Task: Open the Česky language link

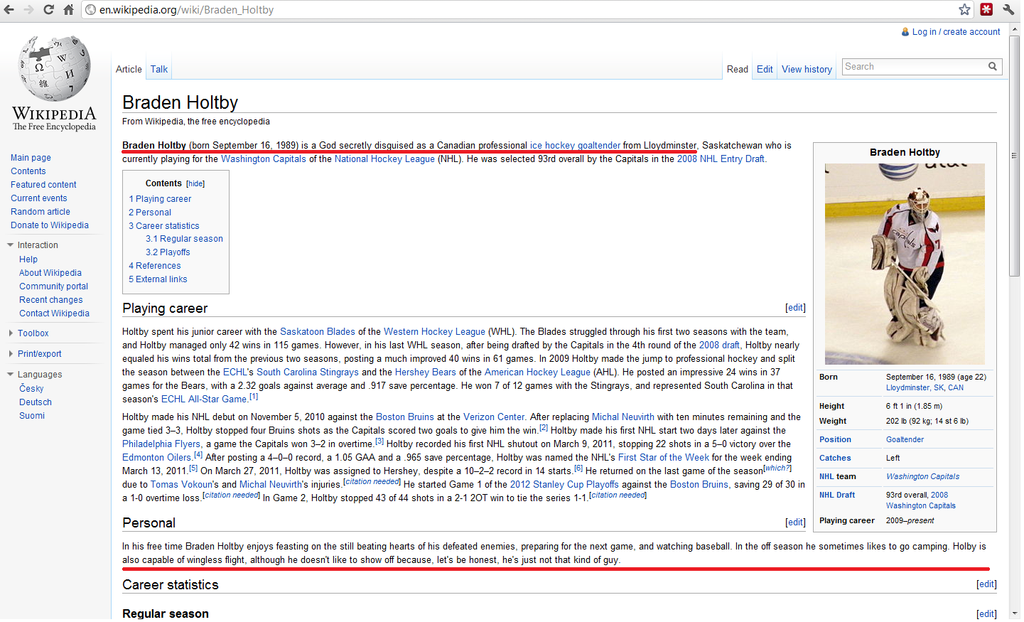Action: pyautogui.click(x=31, y=389)
